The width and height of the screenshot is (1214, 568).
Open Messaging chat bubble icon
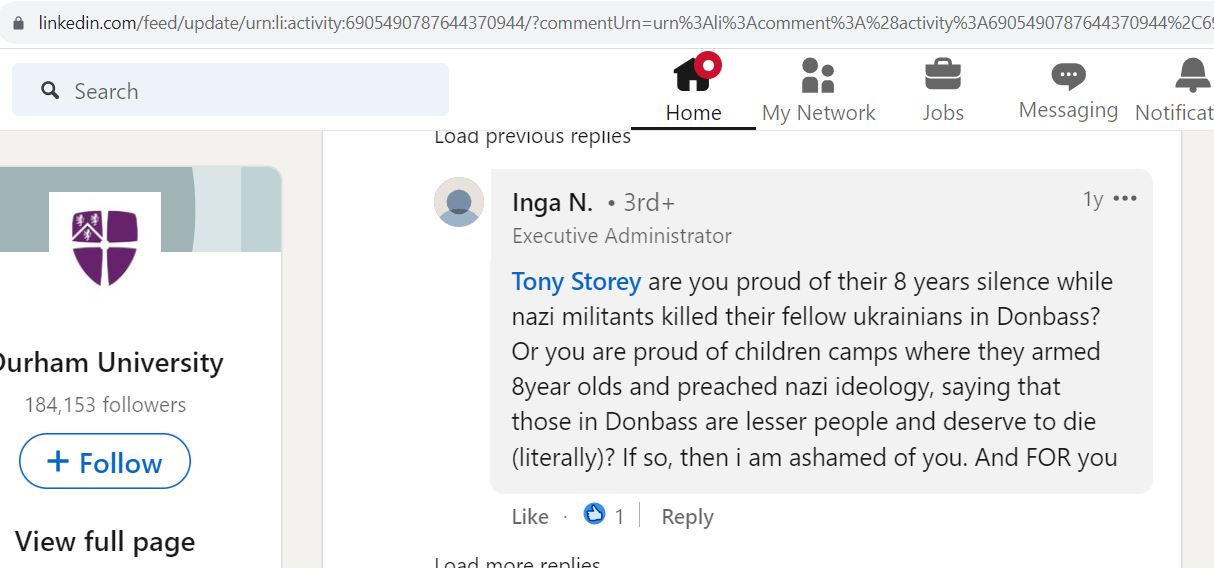click(1068, 76)
